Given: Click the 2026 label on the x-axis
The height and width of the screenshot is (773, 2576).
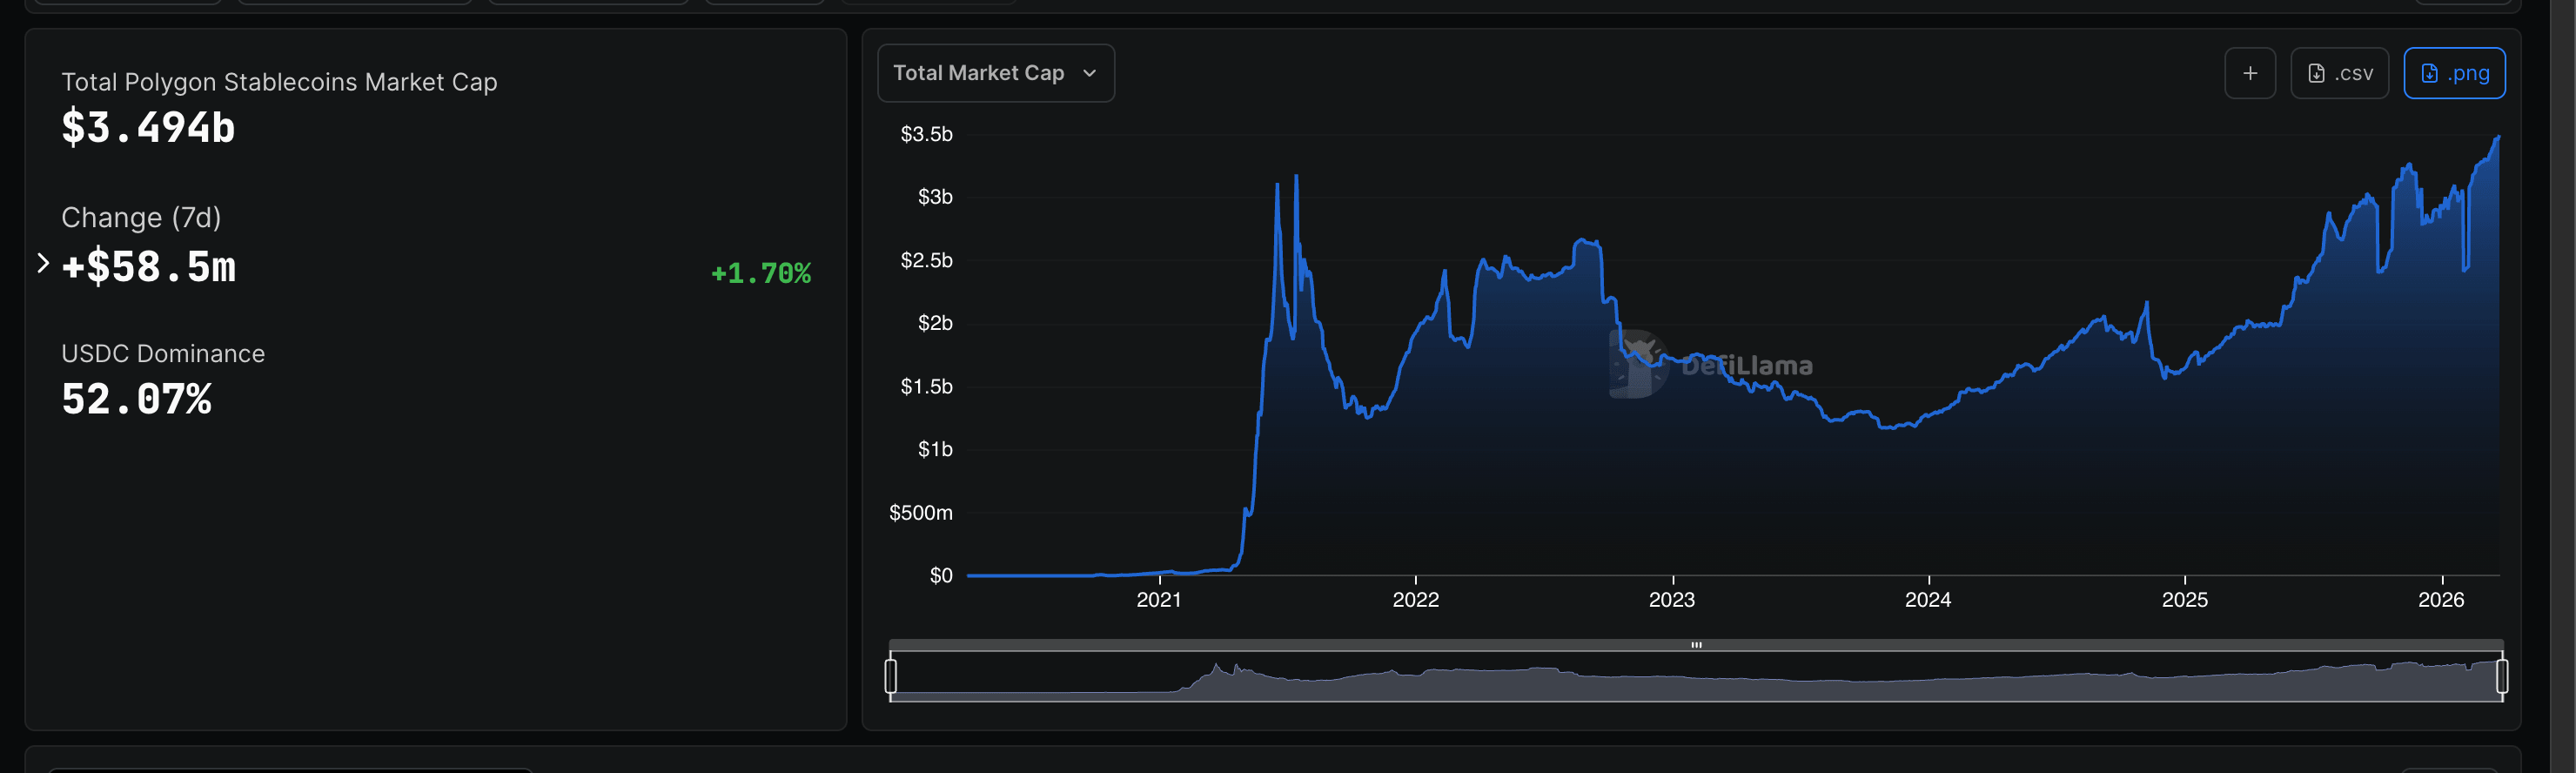Looking at the screenshot, I should coord(2440,599).
